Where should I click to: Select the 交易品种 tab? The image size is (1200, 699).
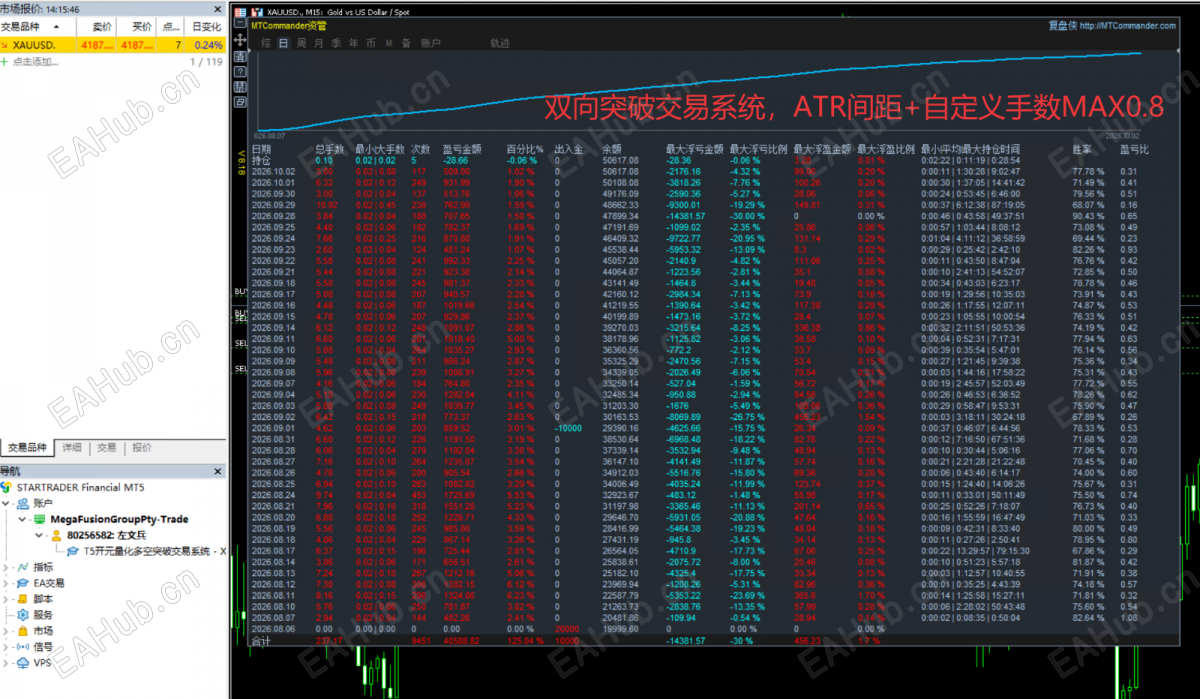pos(27,447)
